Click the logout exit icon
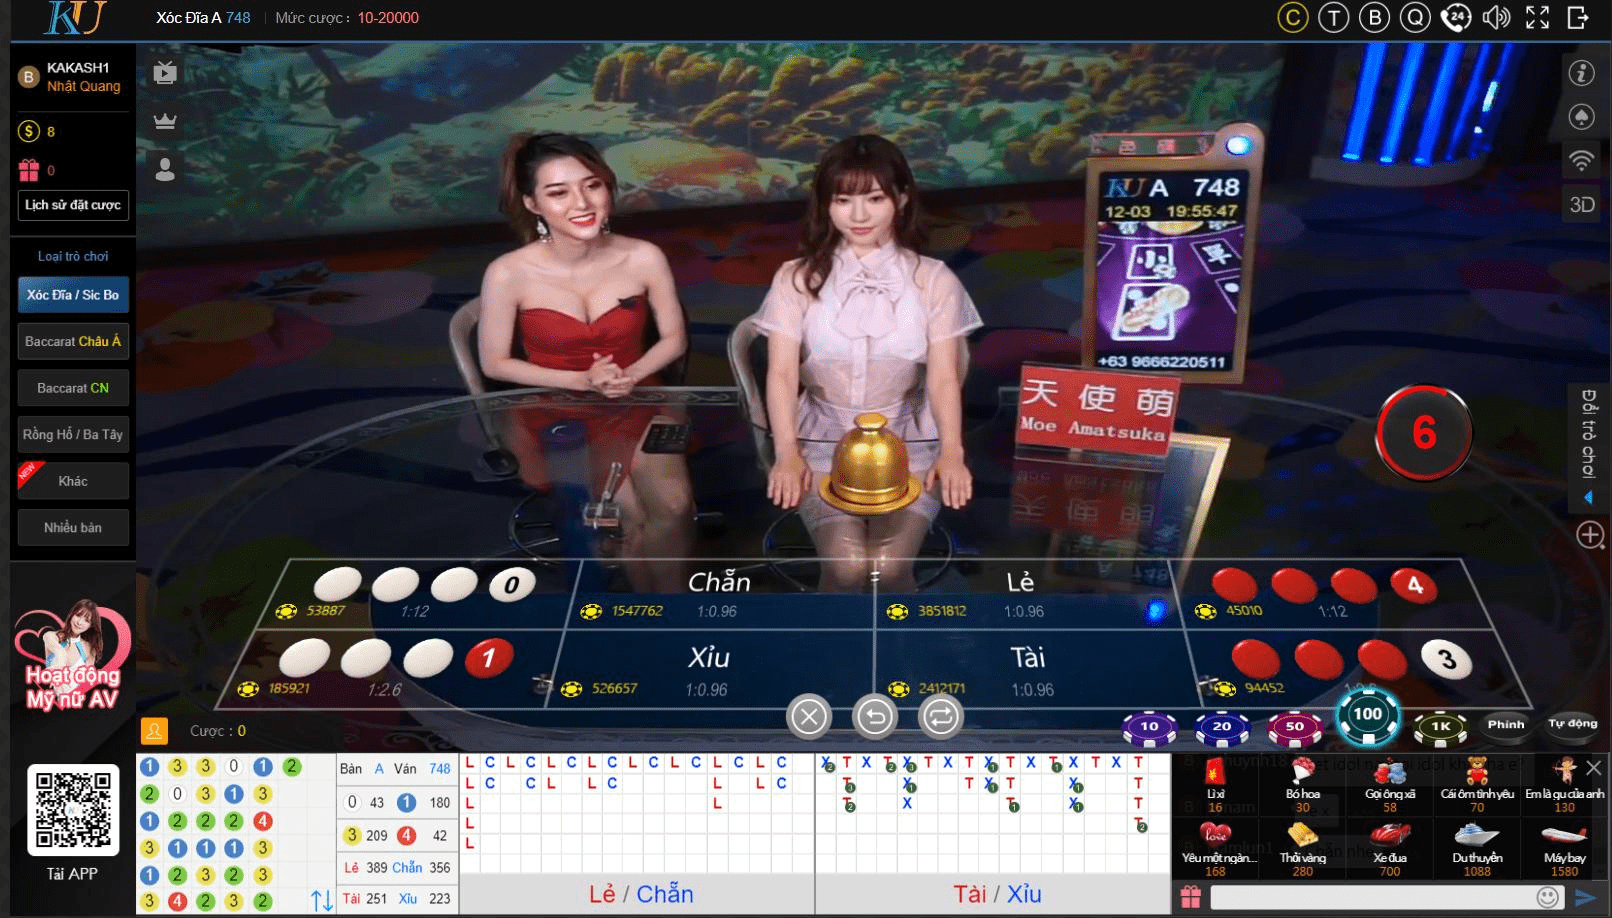This screenshot has height=918, width=1612. [x=1578, y=18]
